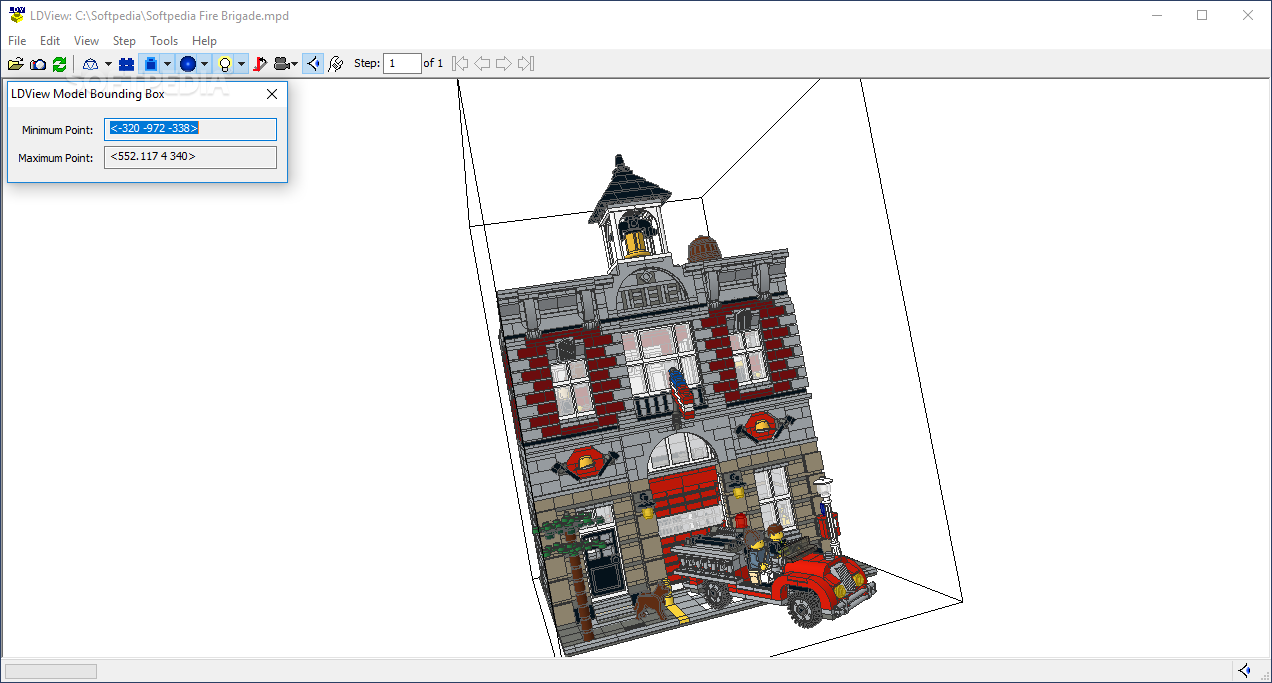Screen dimensions: 1272x683
Task: Click the status bar progress bar
Action: pyautogui.click(x=50, y=671)
